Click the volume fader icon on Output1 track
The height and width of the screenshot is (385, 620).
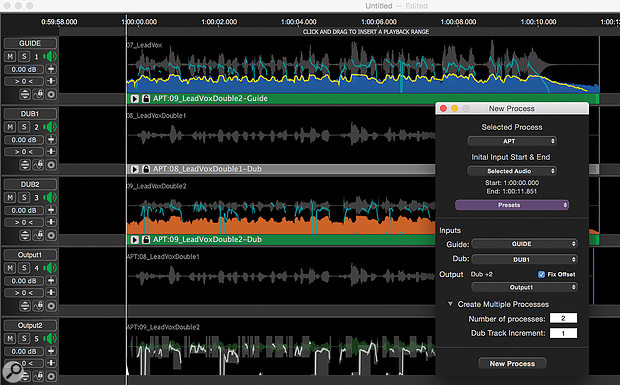pyautogui.click(x=51, y=281)
